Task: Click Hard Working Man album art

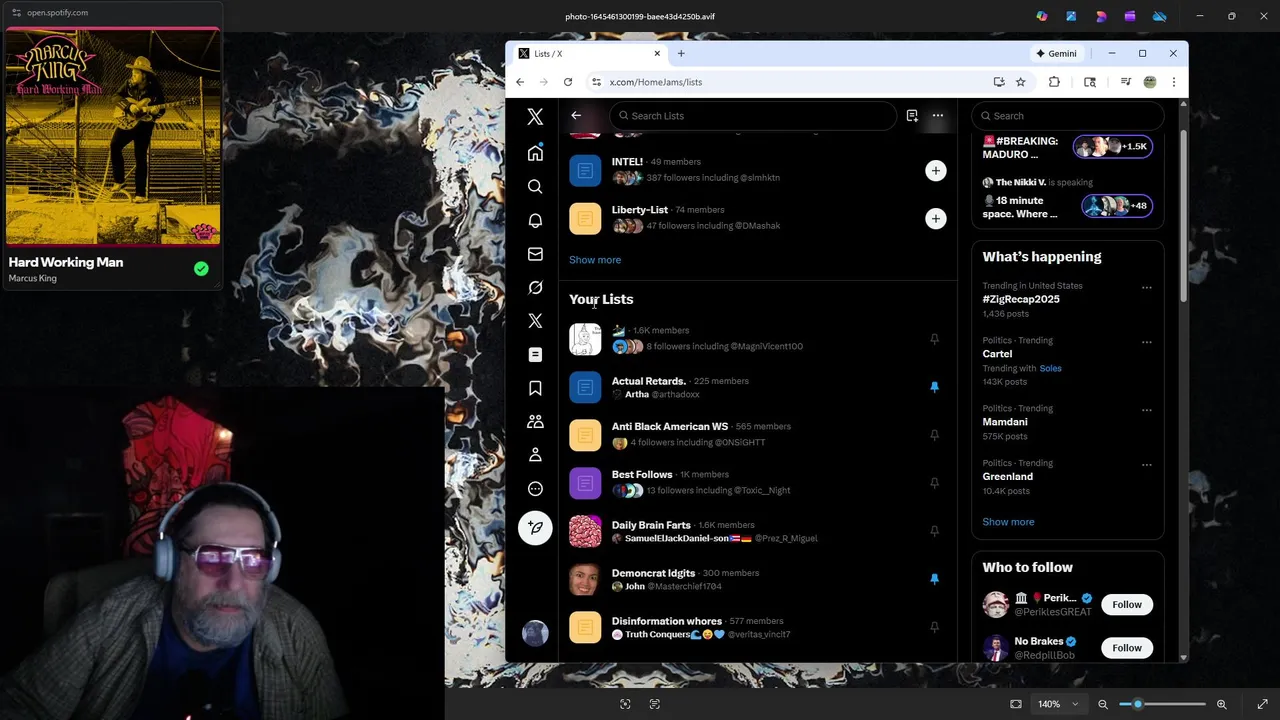Action: click(113, 137)
